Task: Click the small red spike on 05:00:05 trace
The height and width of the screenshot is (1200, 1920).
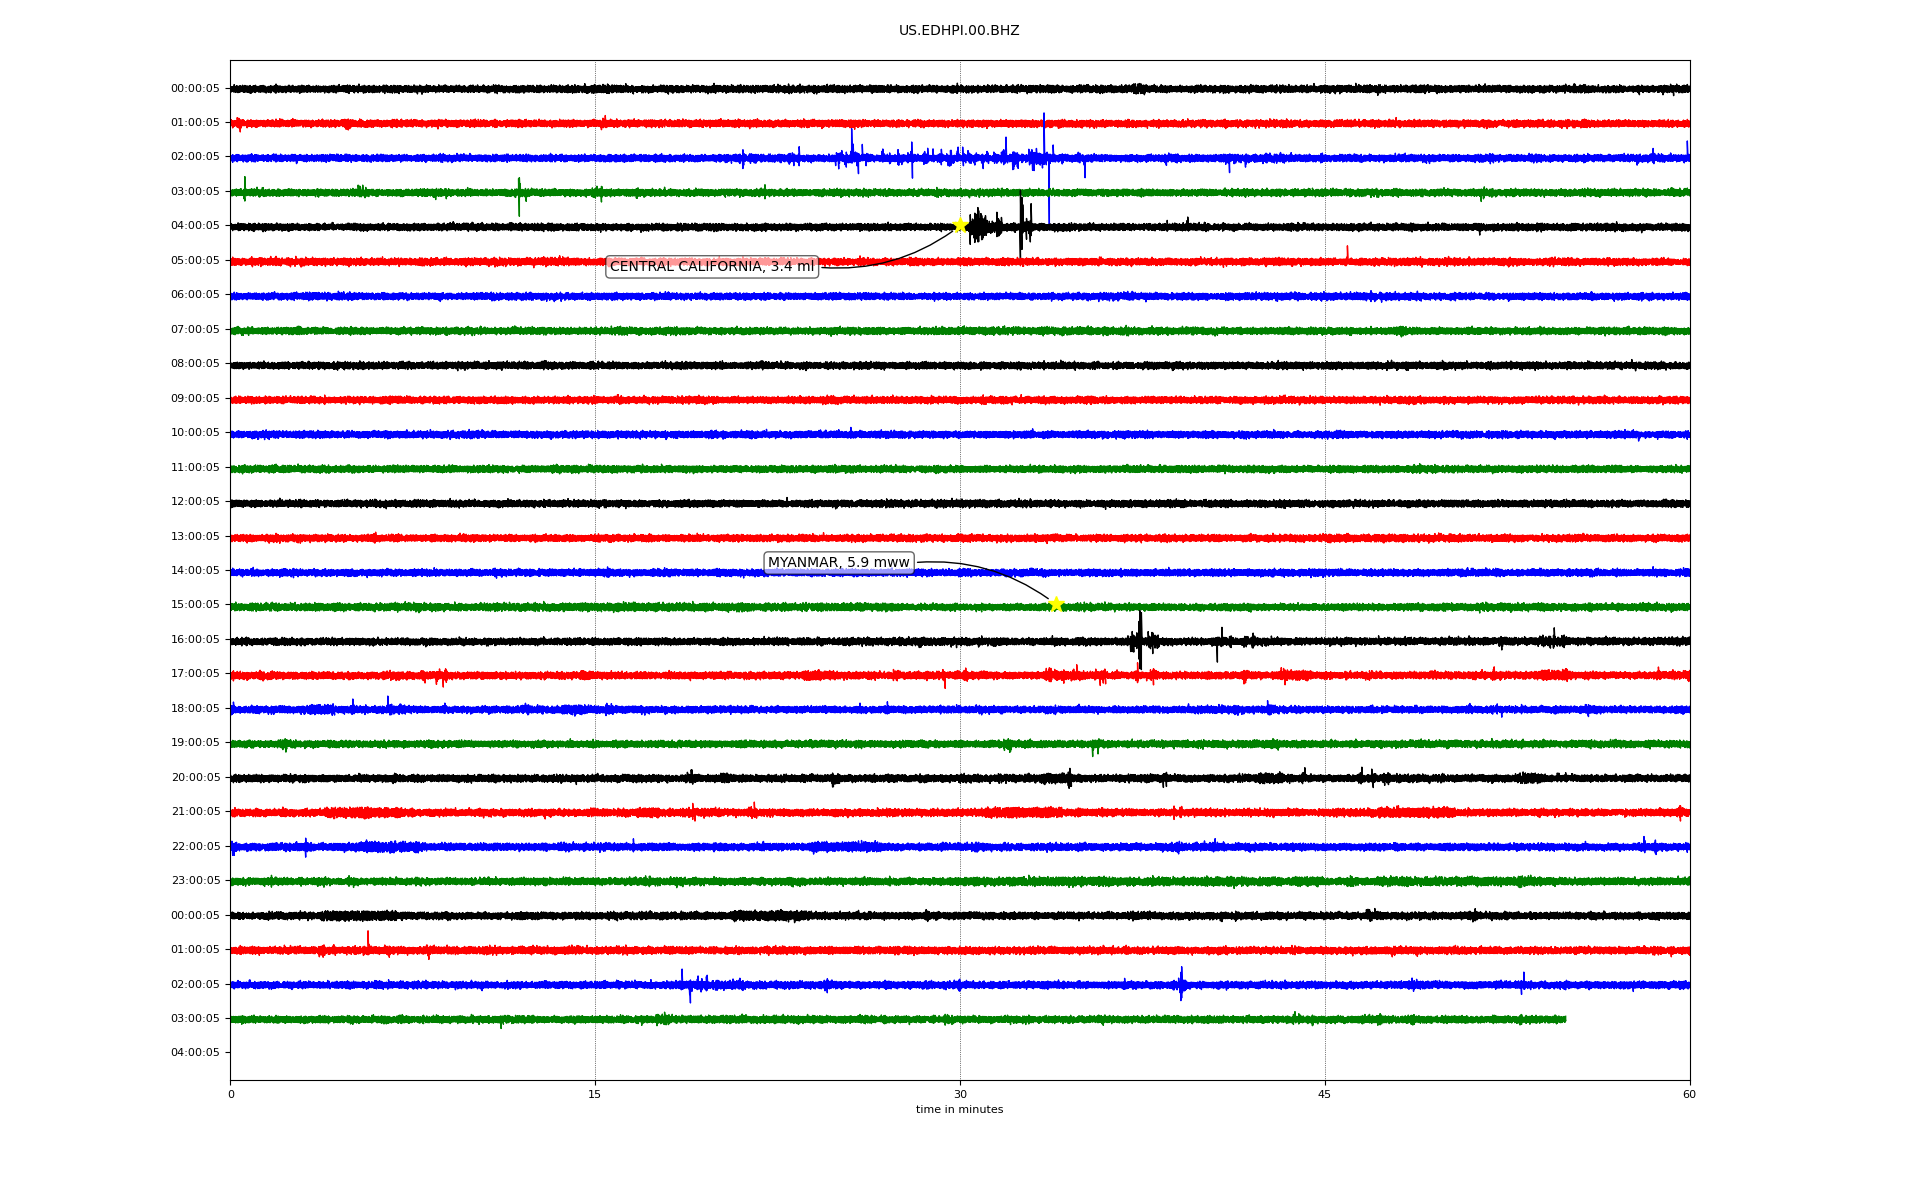Action: click(1346, 252)
